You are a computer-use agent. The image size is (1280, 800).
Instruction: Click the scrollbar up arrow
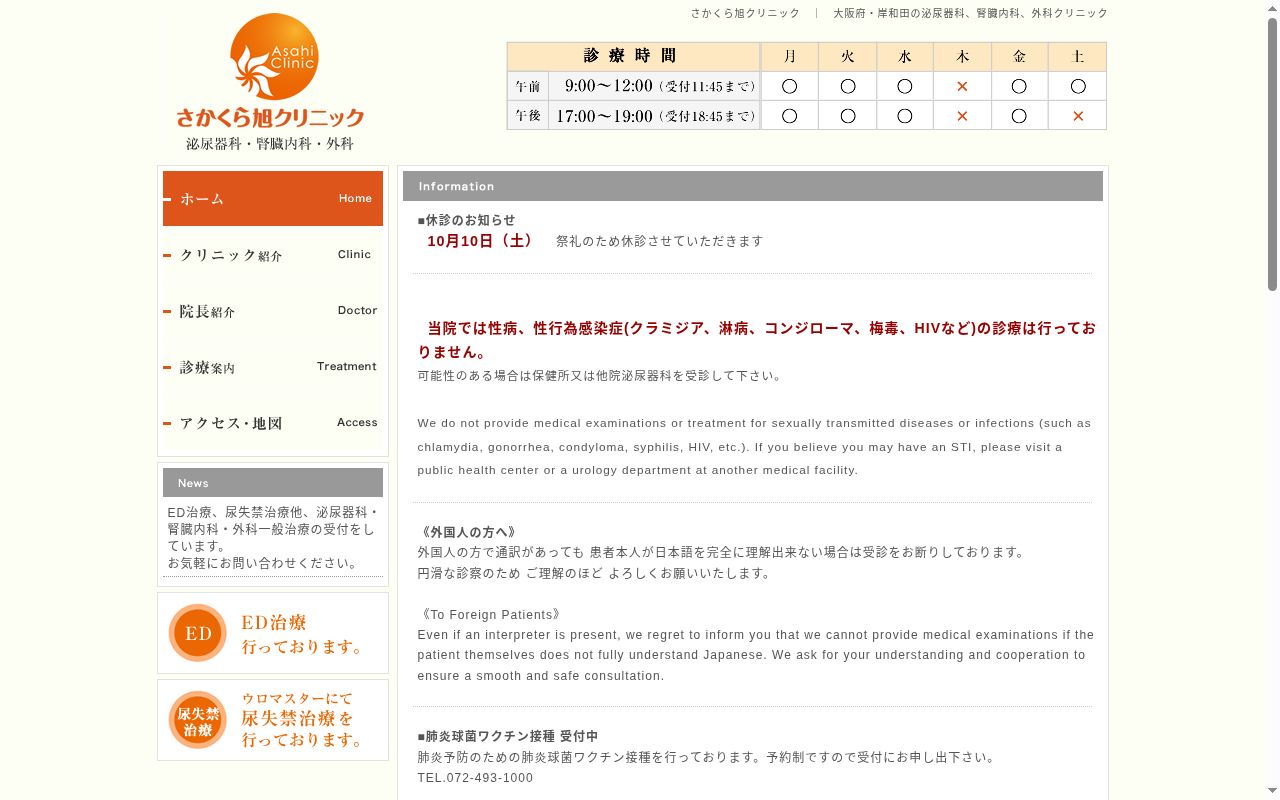(1272, 8)
